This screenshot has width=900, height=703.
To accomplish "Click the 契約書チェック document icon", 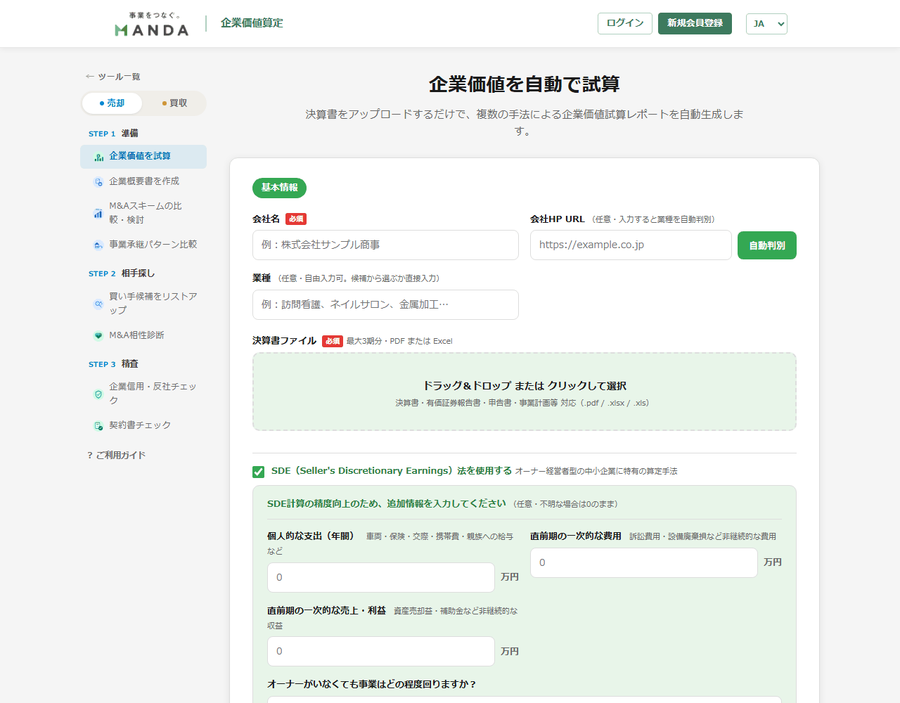I will (99, 426).
